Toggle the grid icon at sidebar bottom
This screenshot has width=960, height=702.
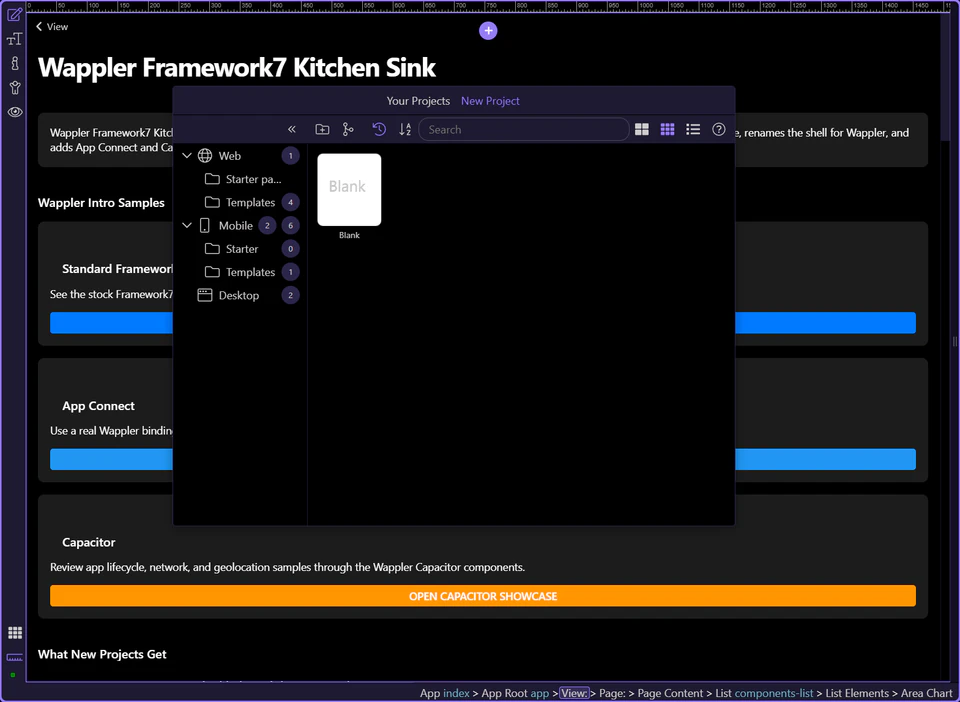pos(15,632)
